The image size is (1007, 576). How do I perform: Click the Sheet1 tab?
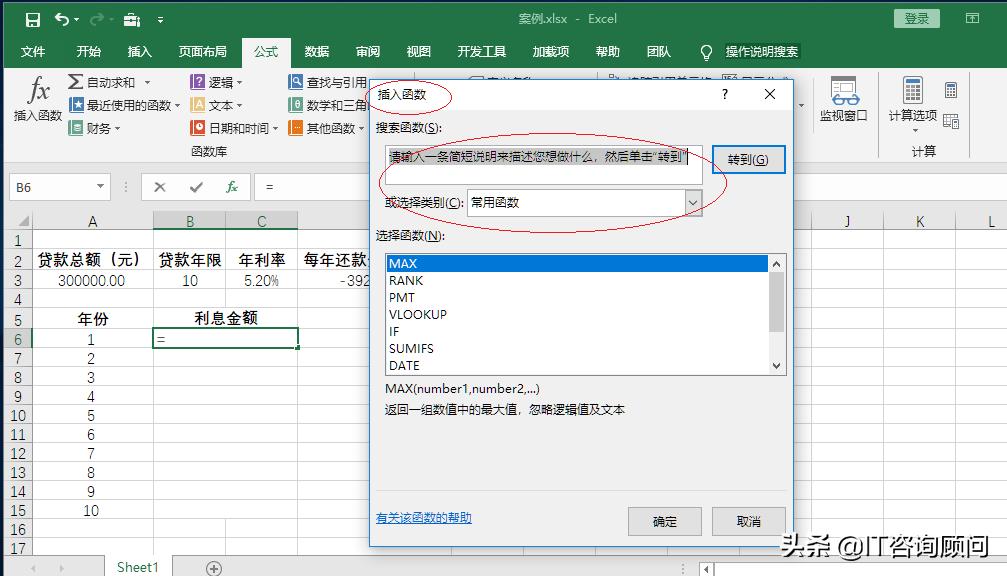click(x=137, y=566)
